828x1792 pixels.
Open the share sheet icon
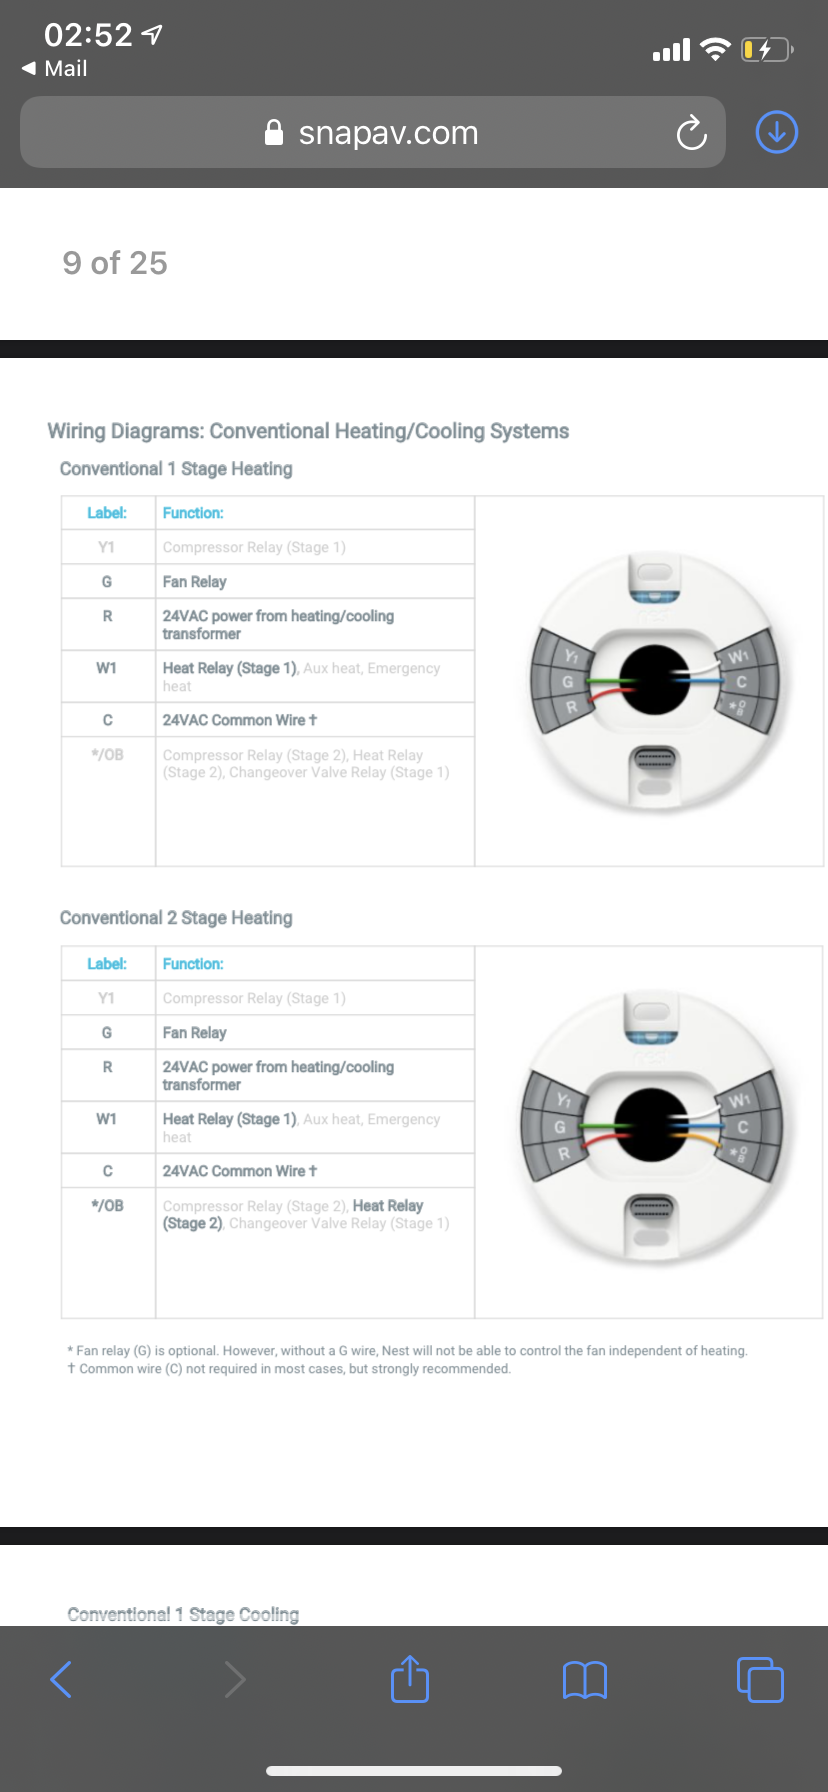410,1679
